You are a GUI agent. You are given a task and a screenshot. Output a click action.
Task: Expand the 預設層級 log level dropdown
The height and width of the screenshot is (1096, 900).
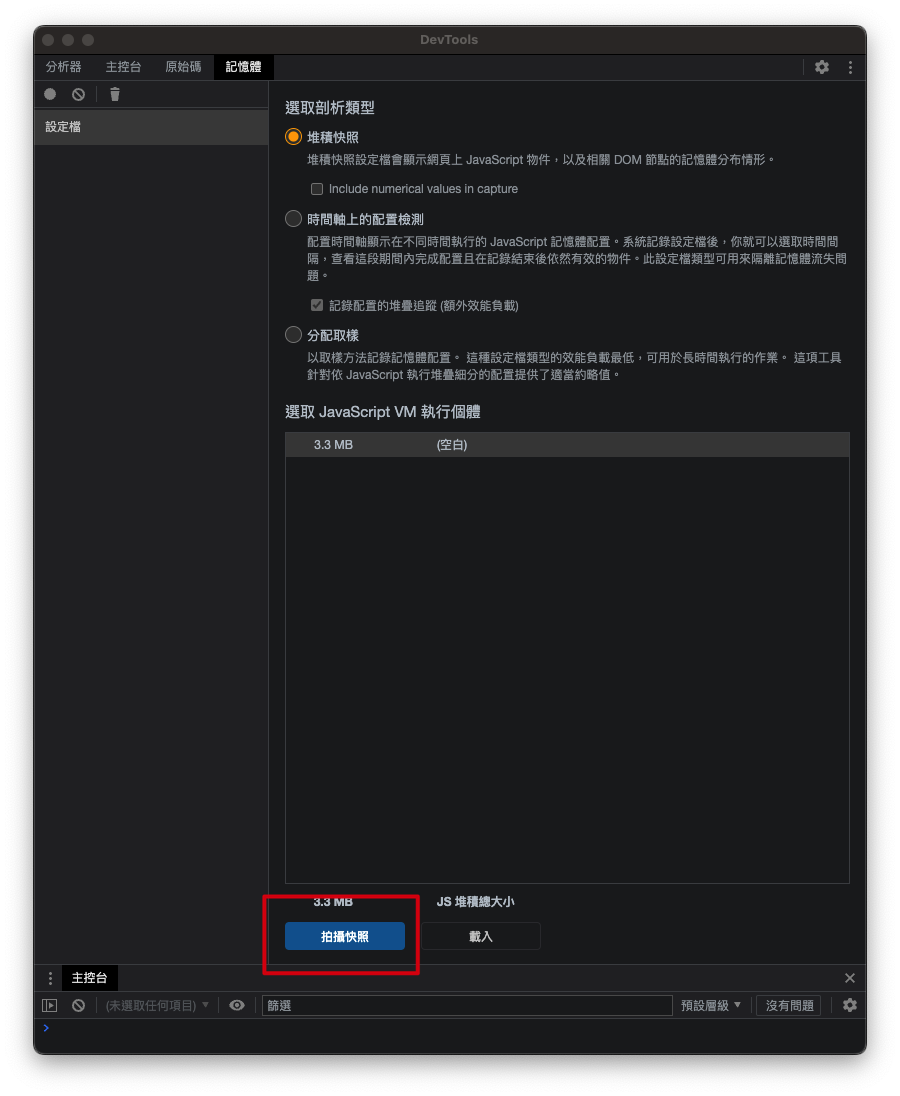coord(711,1005)
